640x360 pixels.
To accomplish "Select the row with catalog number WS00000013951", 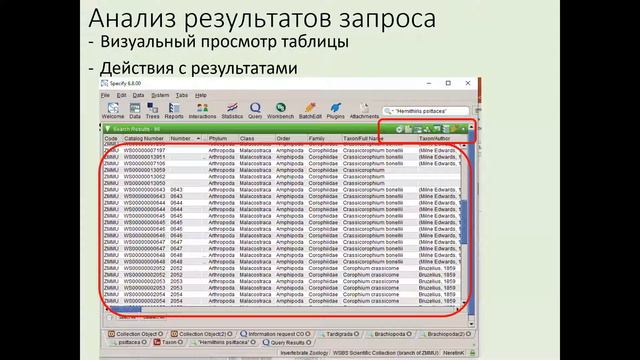I will coord(282,157).
